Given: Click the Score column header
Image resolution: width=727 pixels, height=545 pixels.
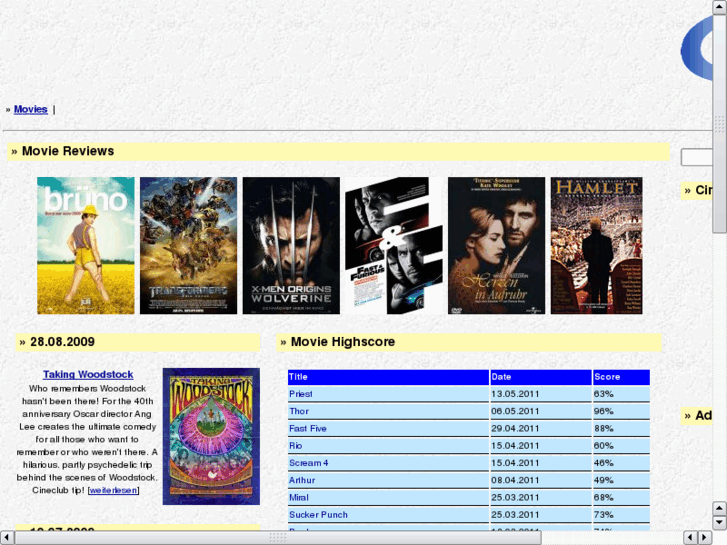Looking at the screenshot, I should pyautogui.click(x=621, y=377).
